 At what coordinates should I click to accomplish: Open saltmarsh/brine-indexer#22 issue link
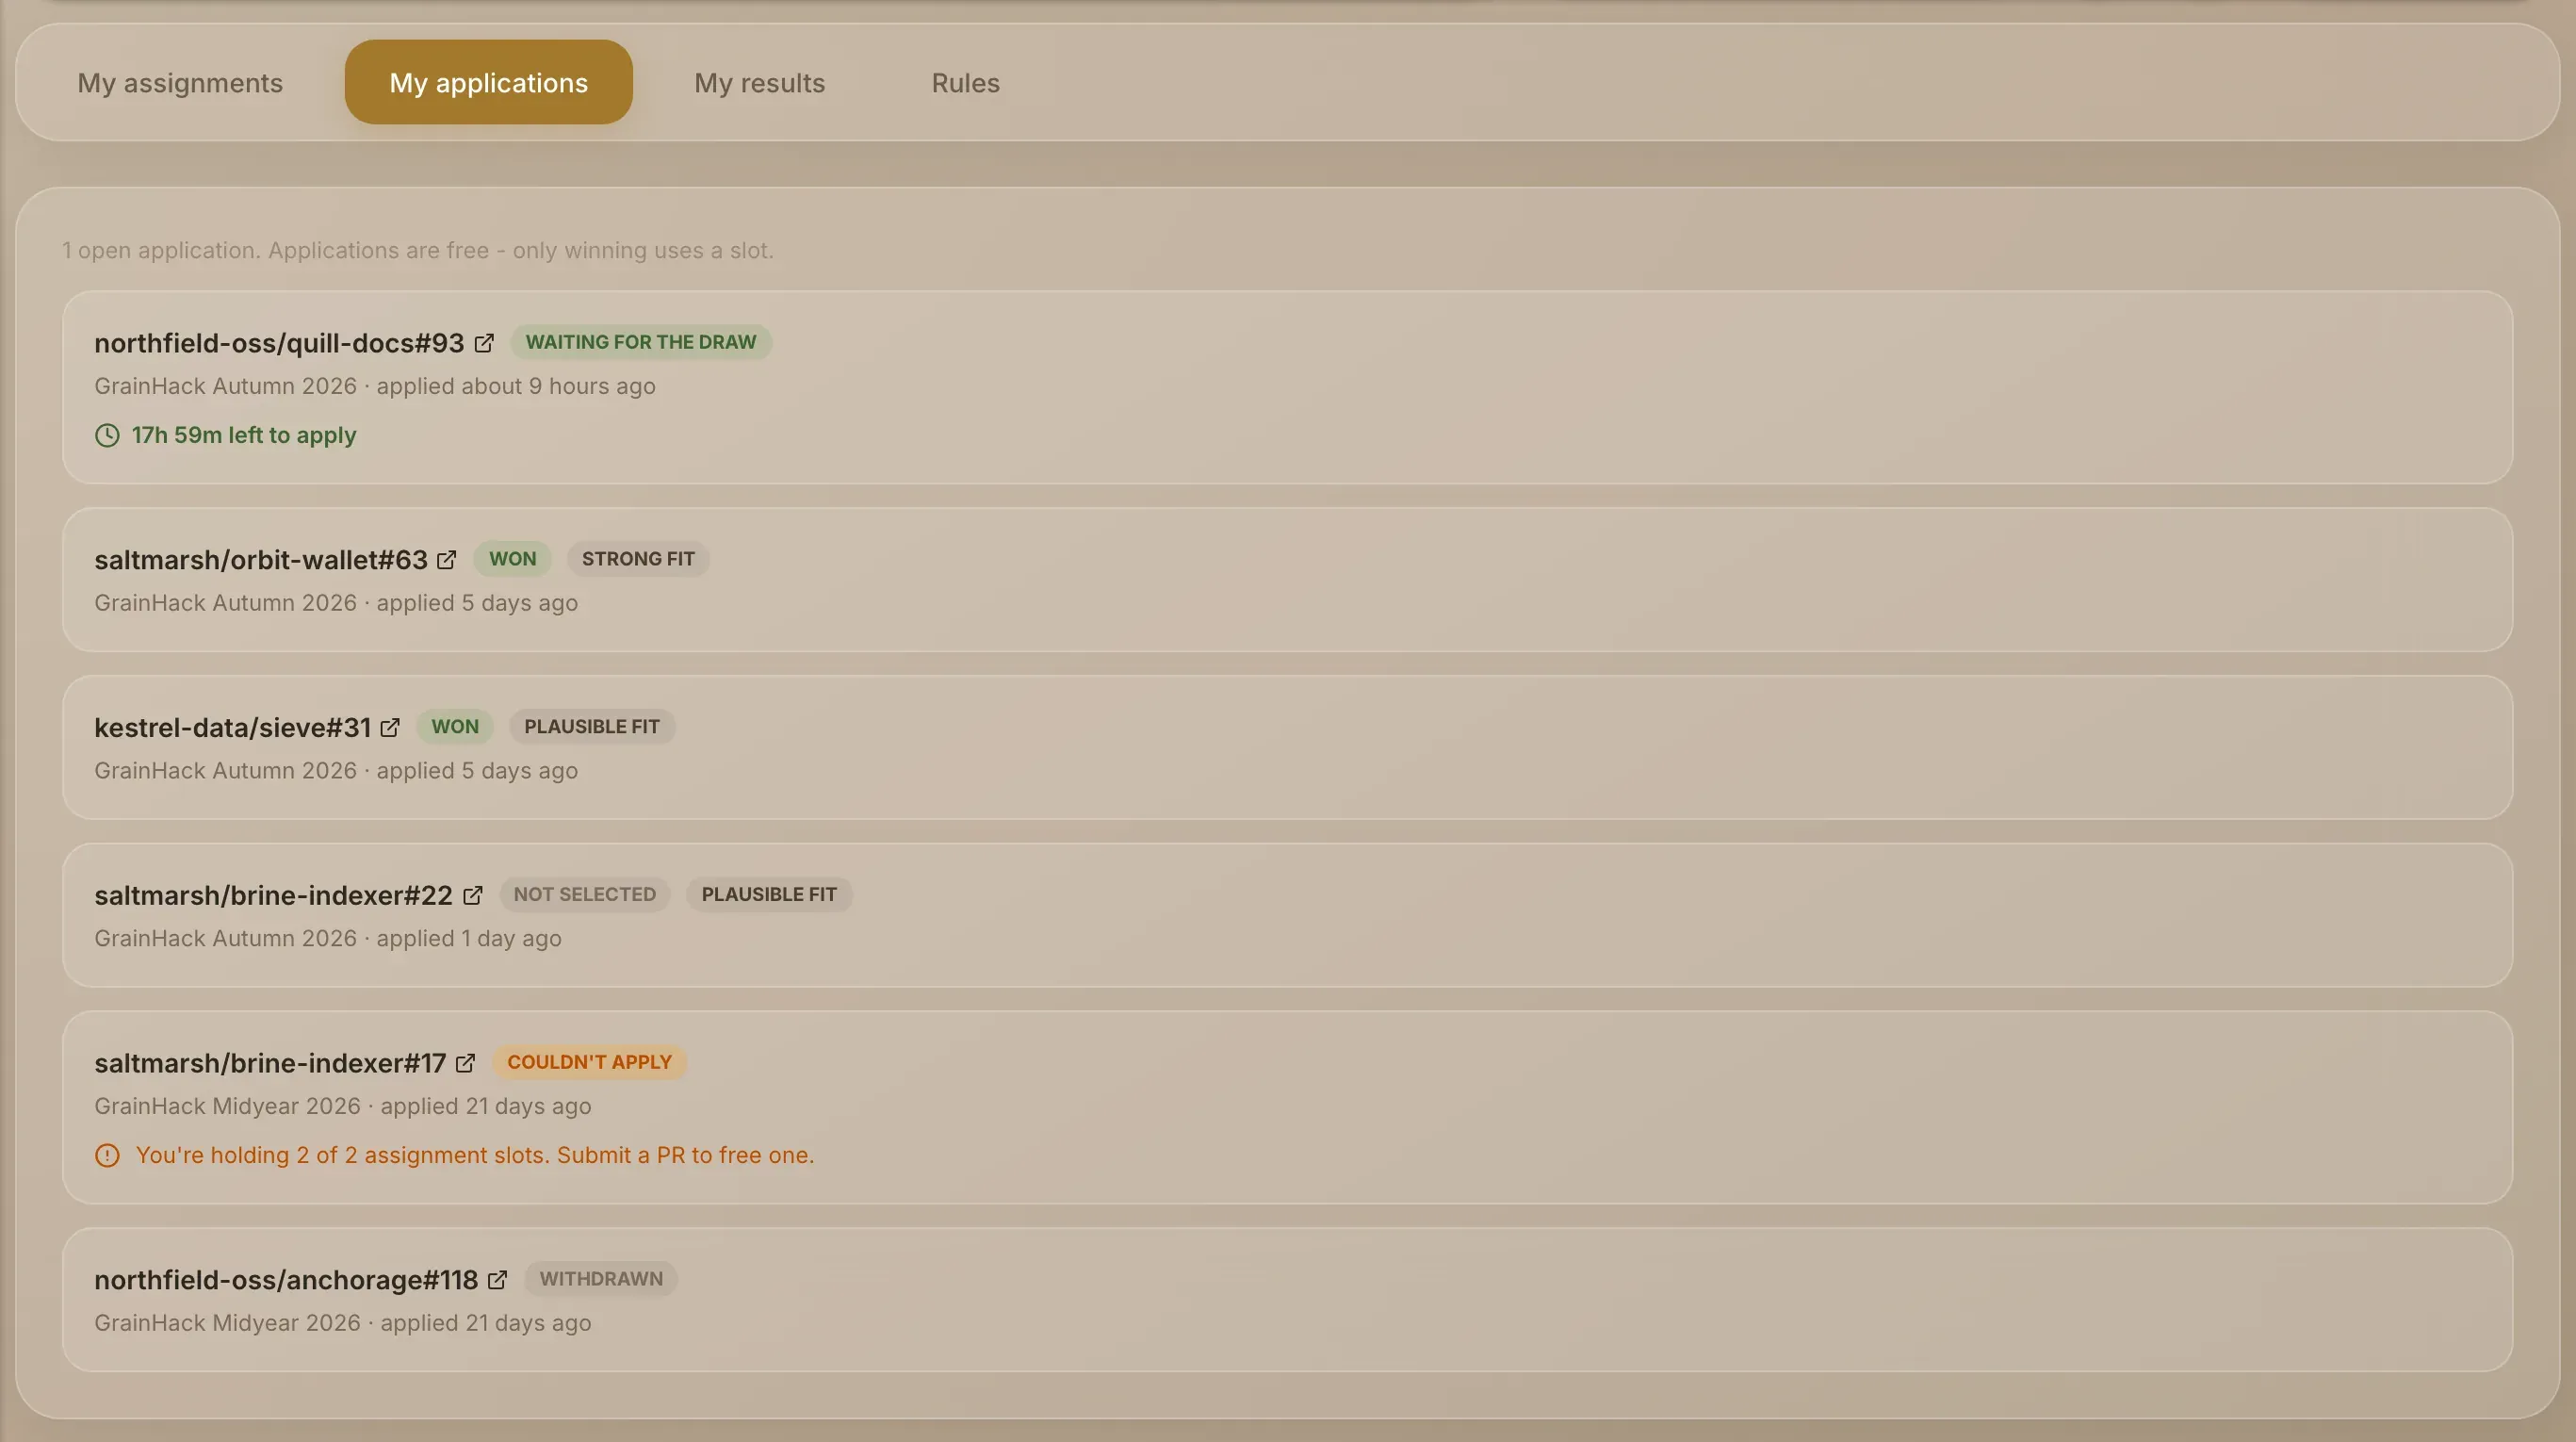coord(273,896)
